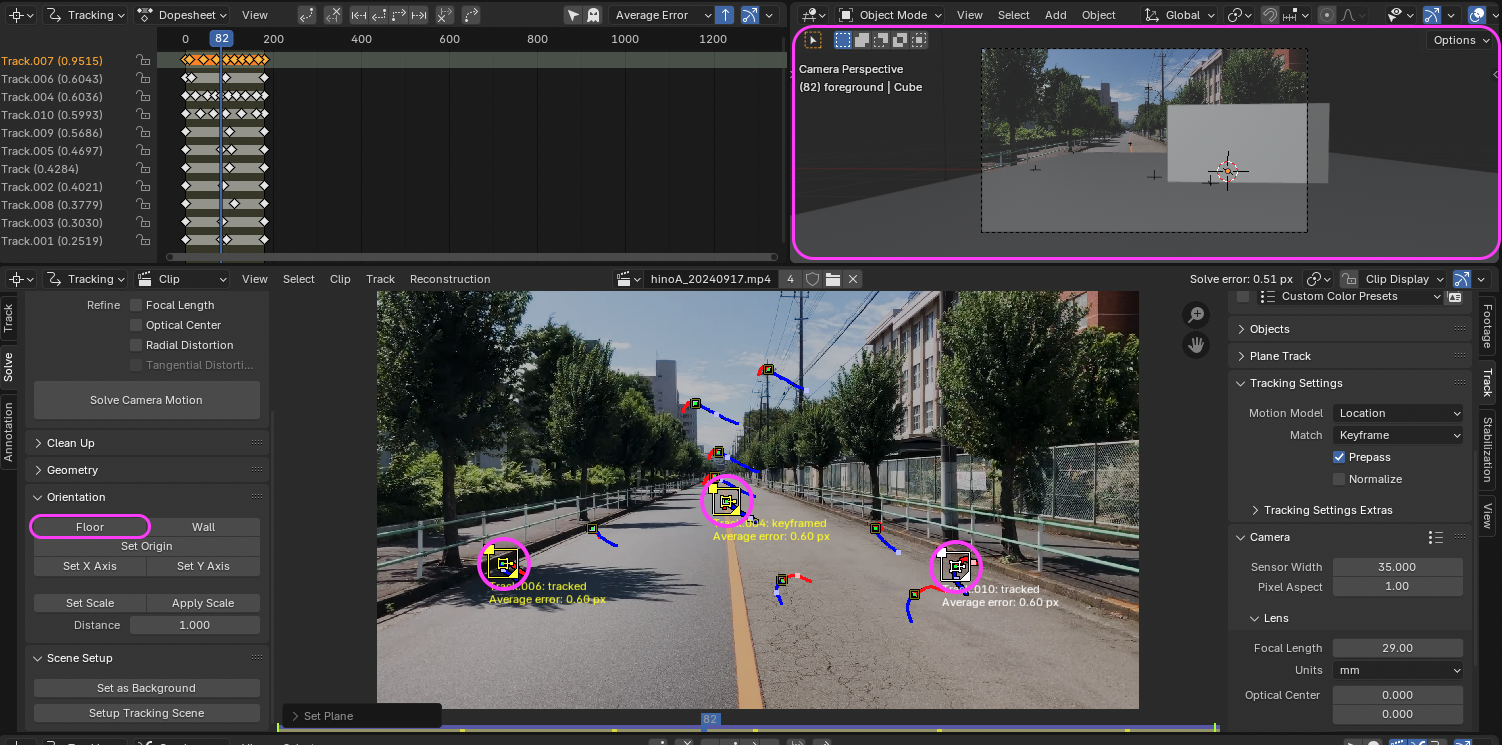This screenshot has height=745, width=1502.
Task: Tick the Radial Distortion checkbox
Action: pyautogui.click(x=136, y=345)
